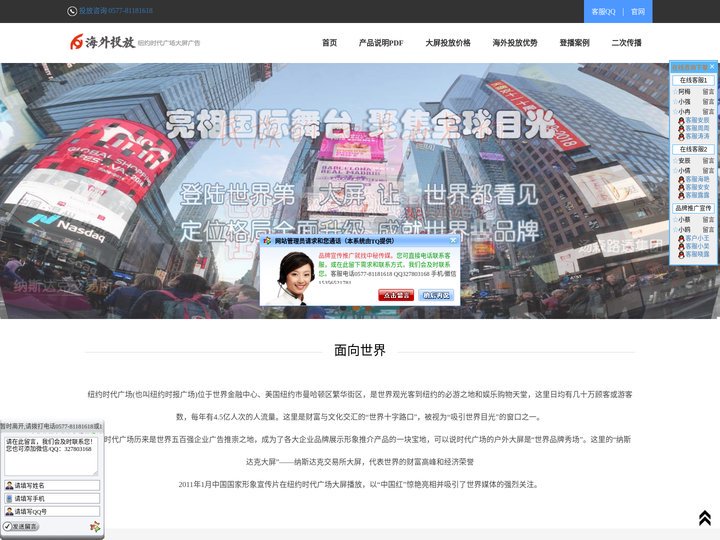Image resolution: width=720 pixels, height=540 pixels.
Task: Click the 在线客服2 group header
Action: (x=693, y=149)
